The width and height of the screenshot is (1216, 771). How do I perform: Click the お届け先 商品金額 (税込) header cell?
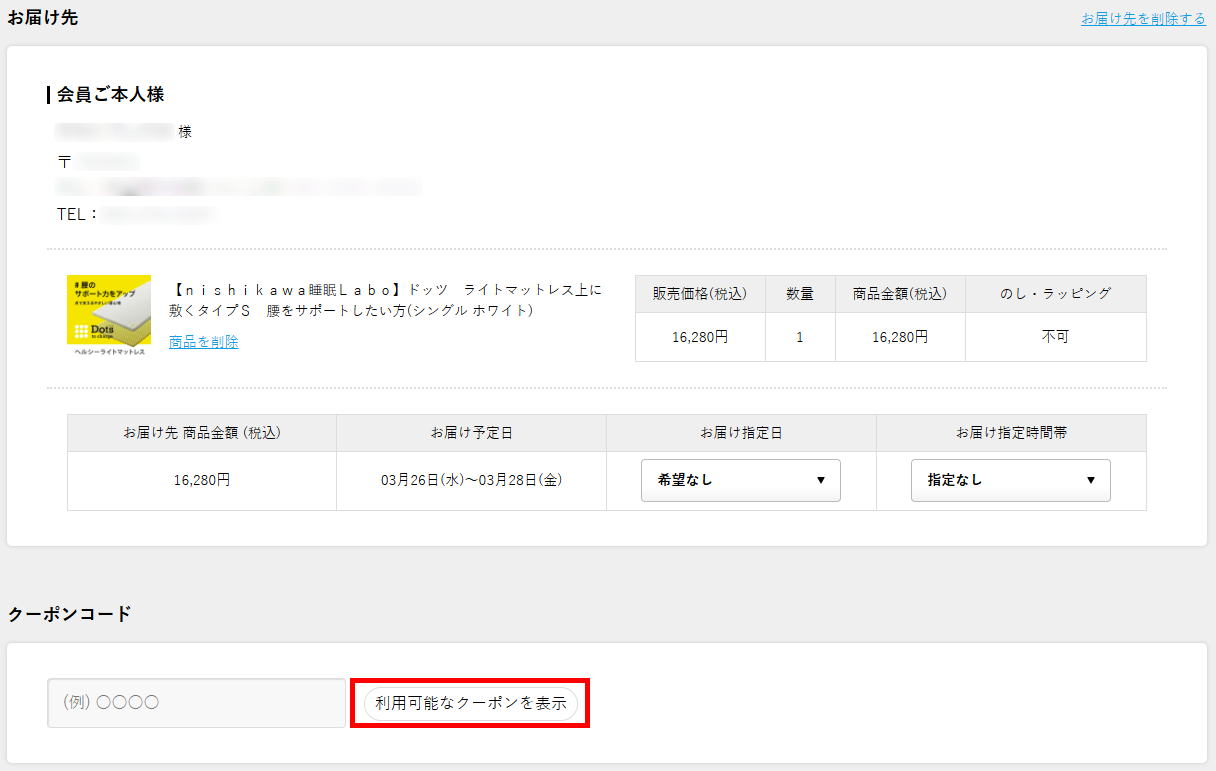(202, 433)
